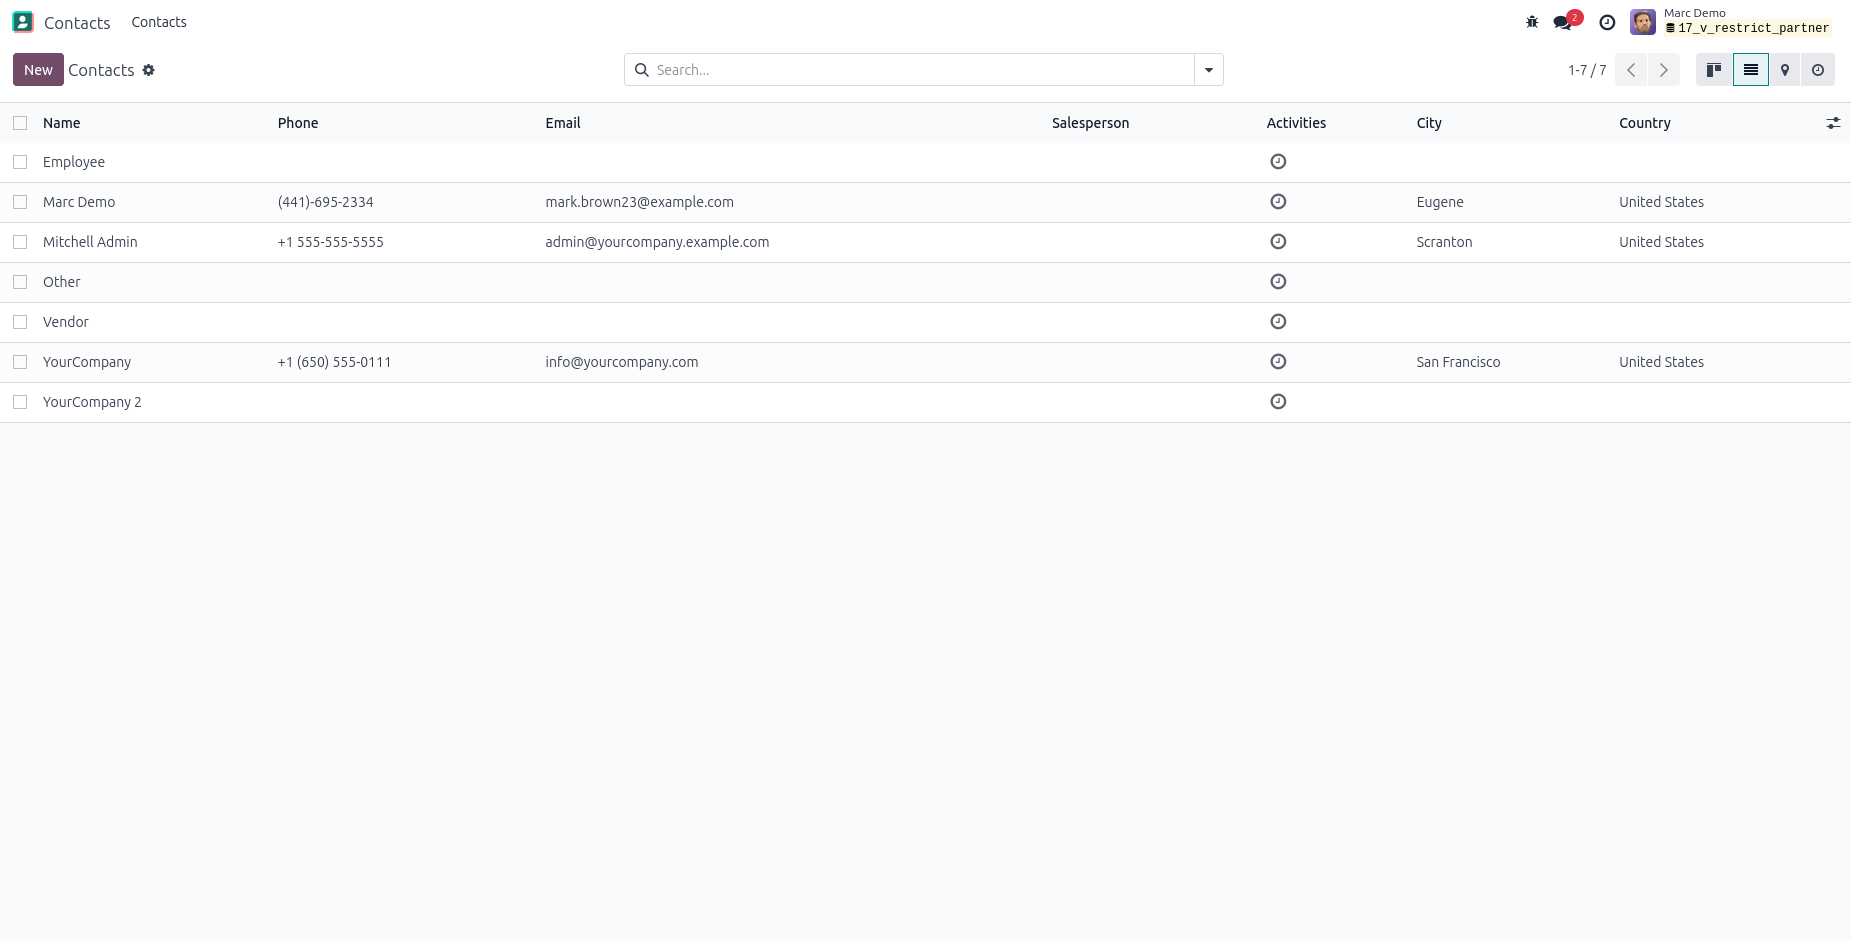Open the conversations chat icon
The image size is (1851, 941).
pos(1562,22)
